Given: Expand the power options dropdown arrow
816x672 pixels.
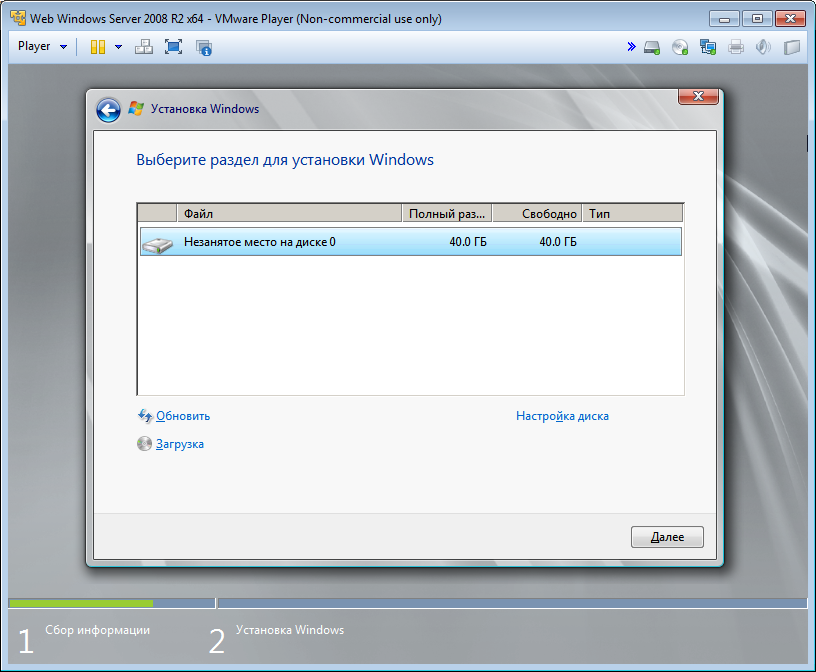Looking at the screenshot, I should click(x=119, y=47).
